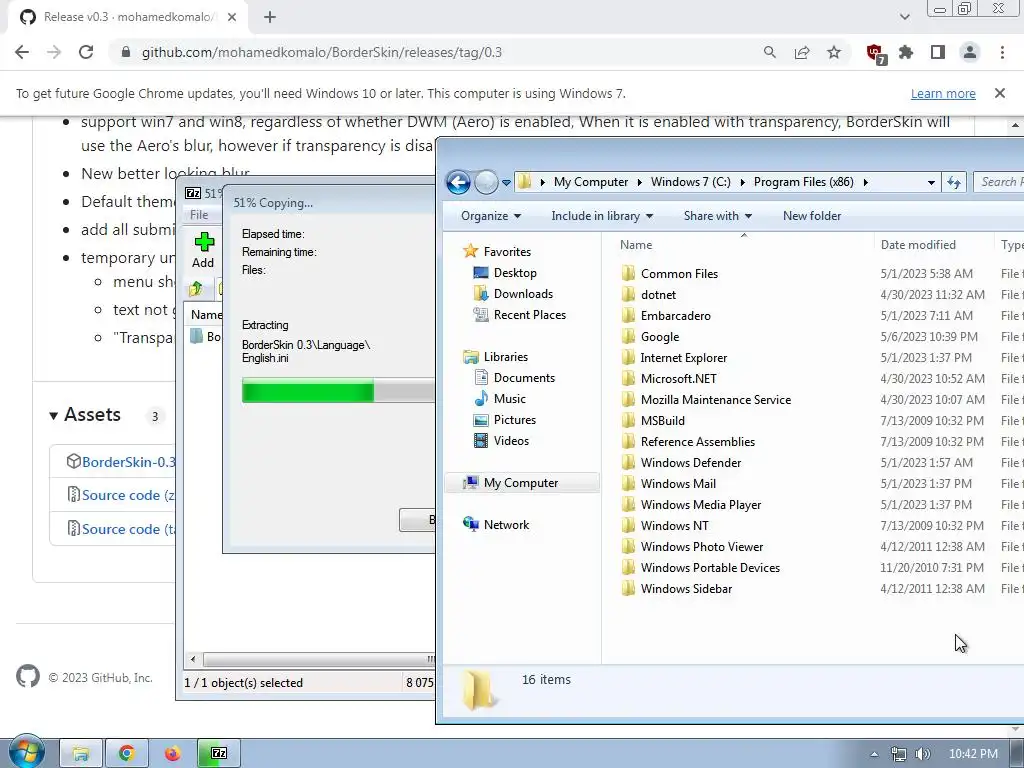The height and width of the screenshot is (768, 1024).
Task: Expand arrow after Program Files (x86) breadcrumb
Action: (865, 182)
